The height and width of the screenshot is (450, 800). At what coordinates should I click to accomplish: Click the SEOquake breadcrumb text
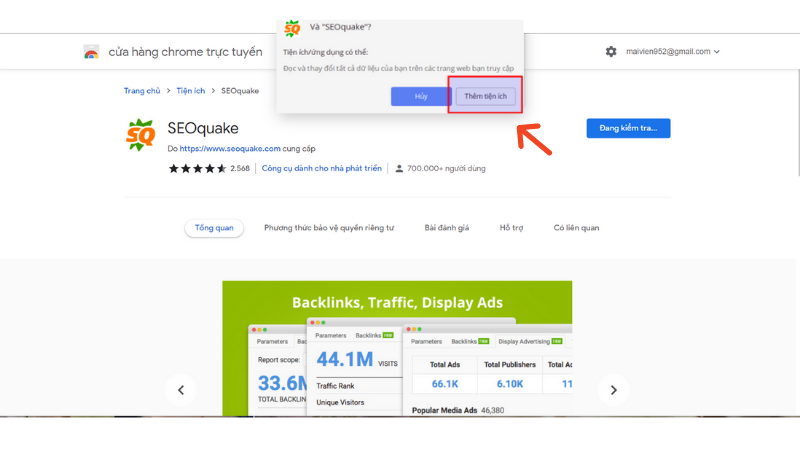[240, 91]
